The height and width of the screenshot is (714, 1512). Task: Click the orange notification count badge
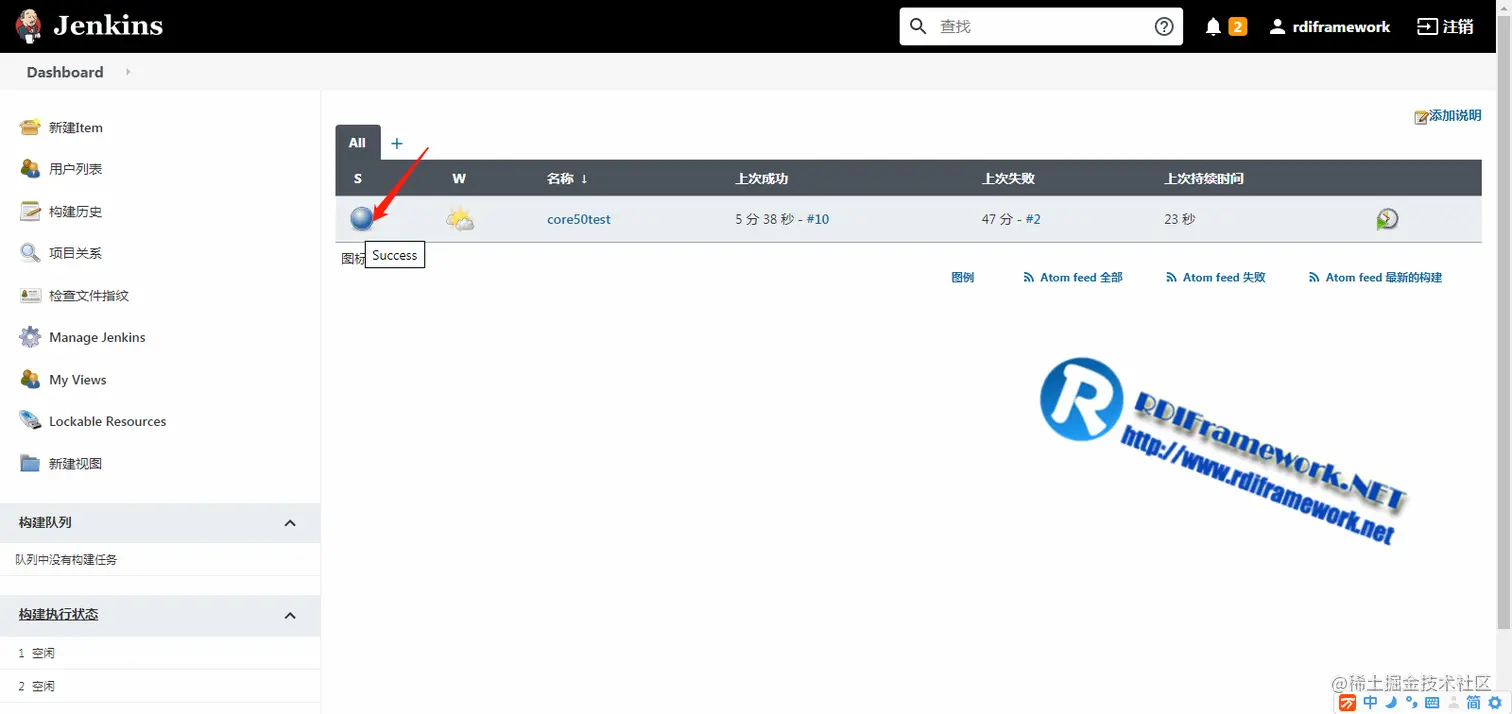1238,27
